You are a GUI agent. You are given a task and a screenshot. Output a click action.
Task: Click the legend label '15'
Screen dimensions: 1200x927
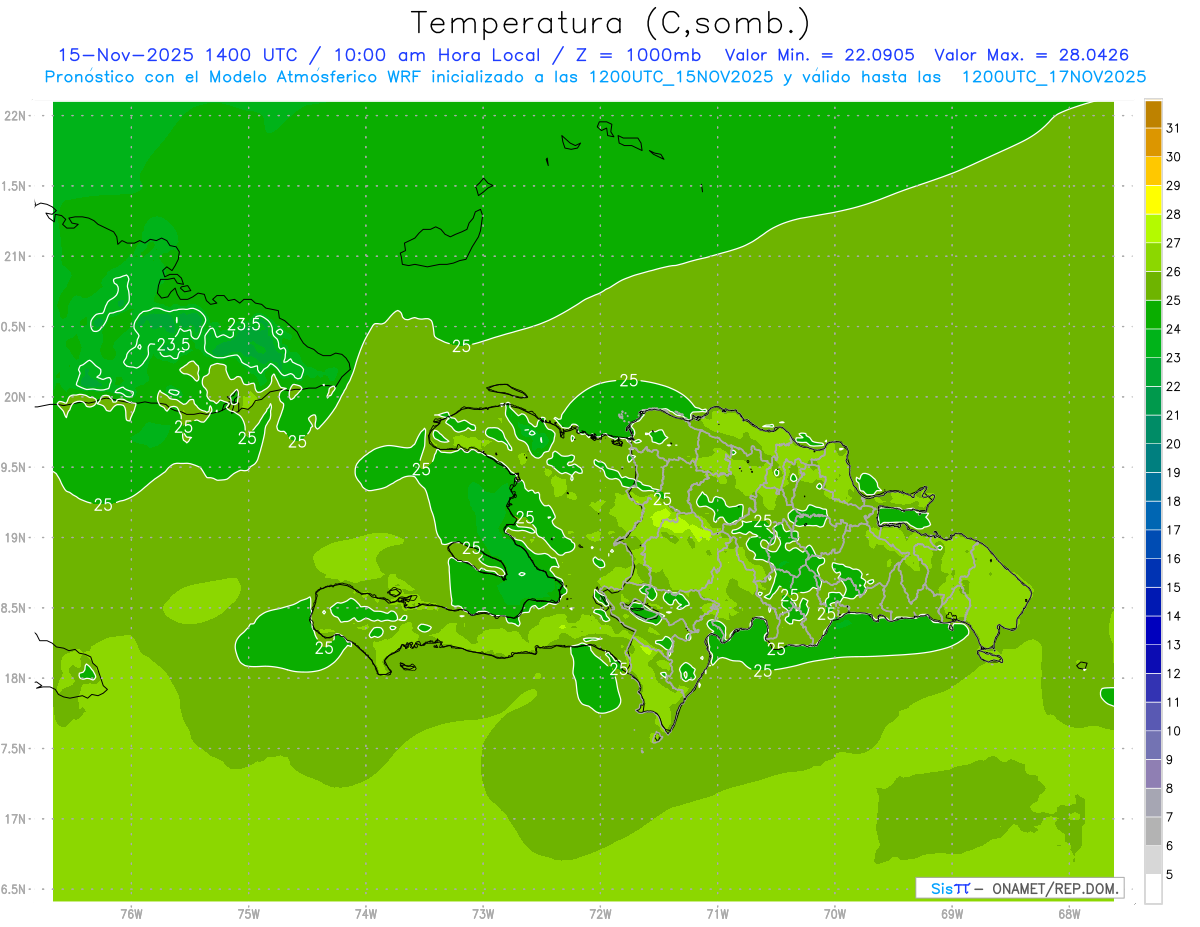click(1173, 587)
